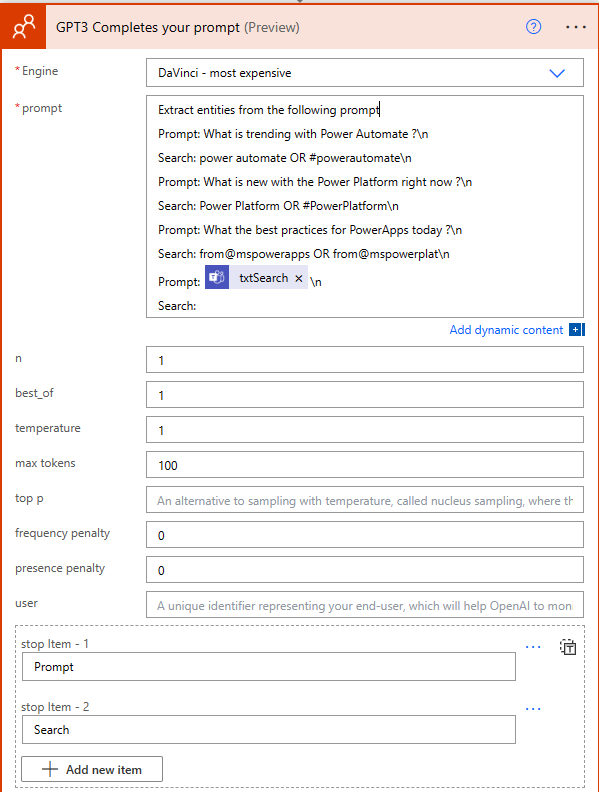
Task: Click the best_of input field
Action: click(365, 394)
